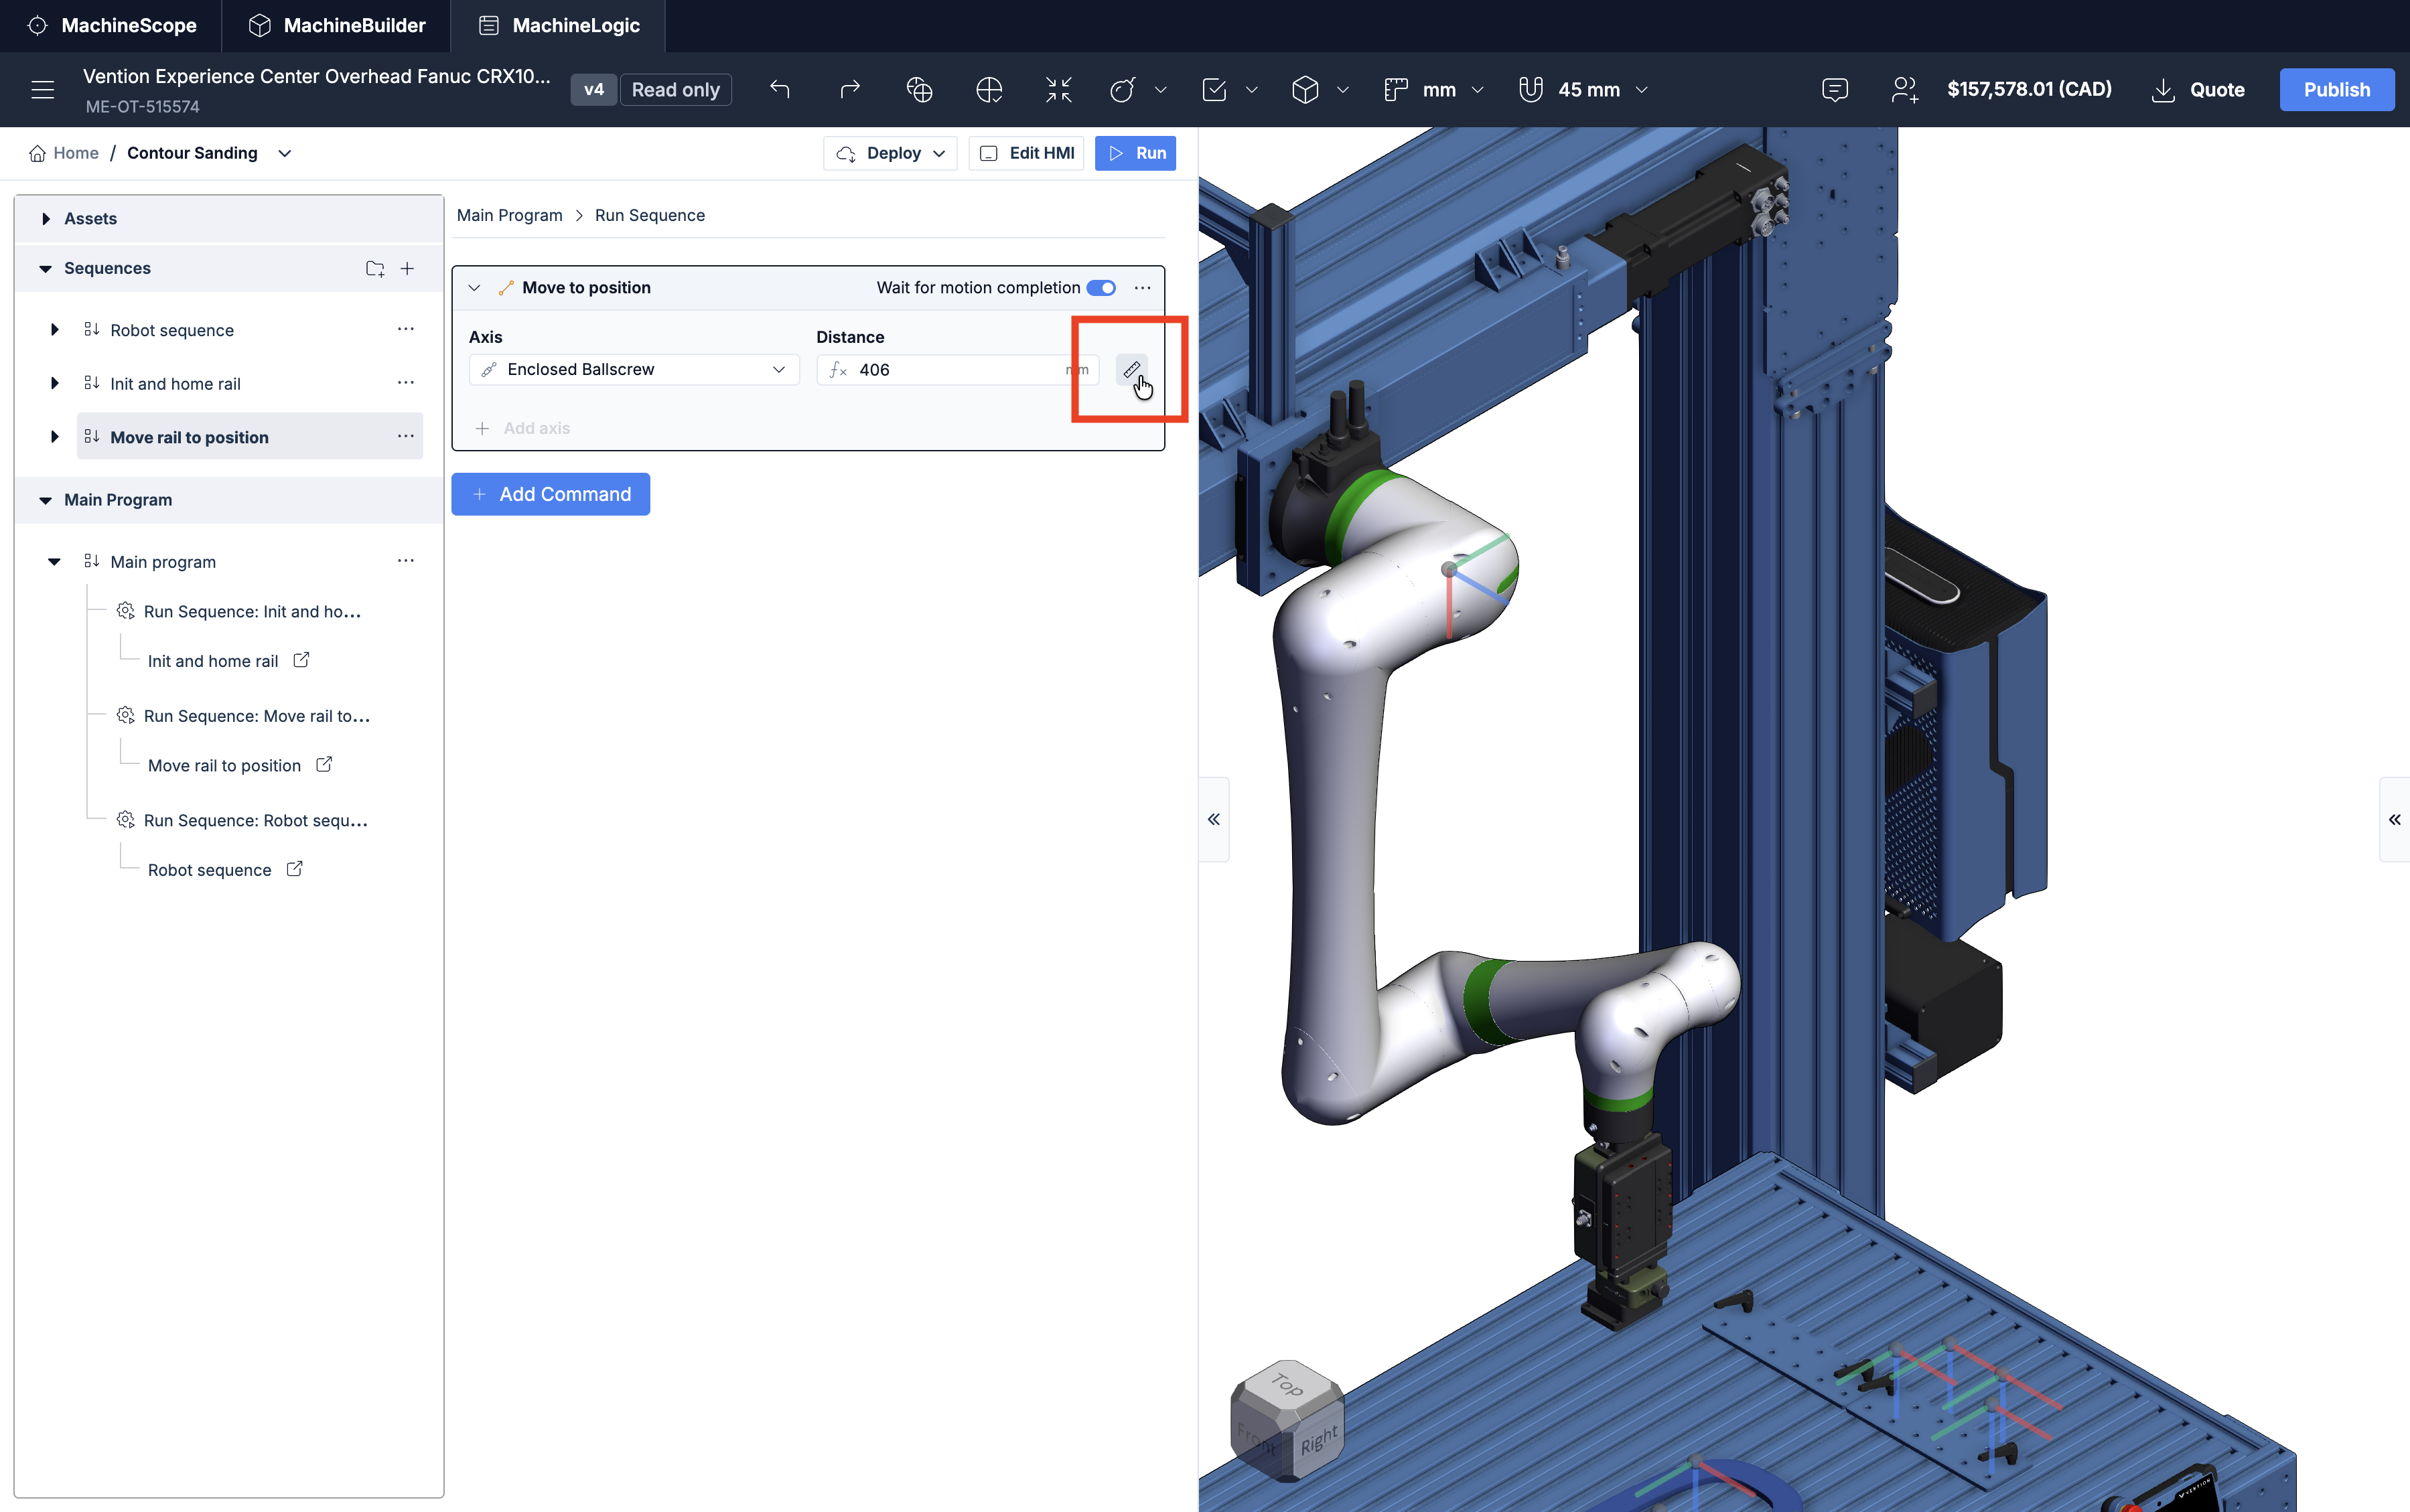Expand the Assets section
2410x1512 pixels.
pyautogui.click(x=45, y=219)
